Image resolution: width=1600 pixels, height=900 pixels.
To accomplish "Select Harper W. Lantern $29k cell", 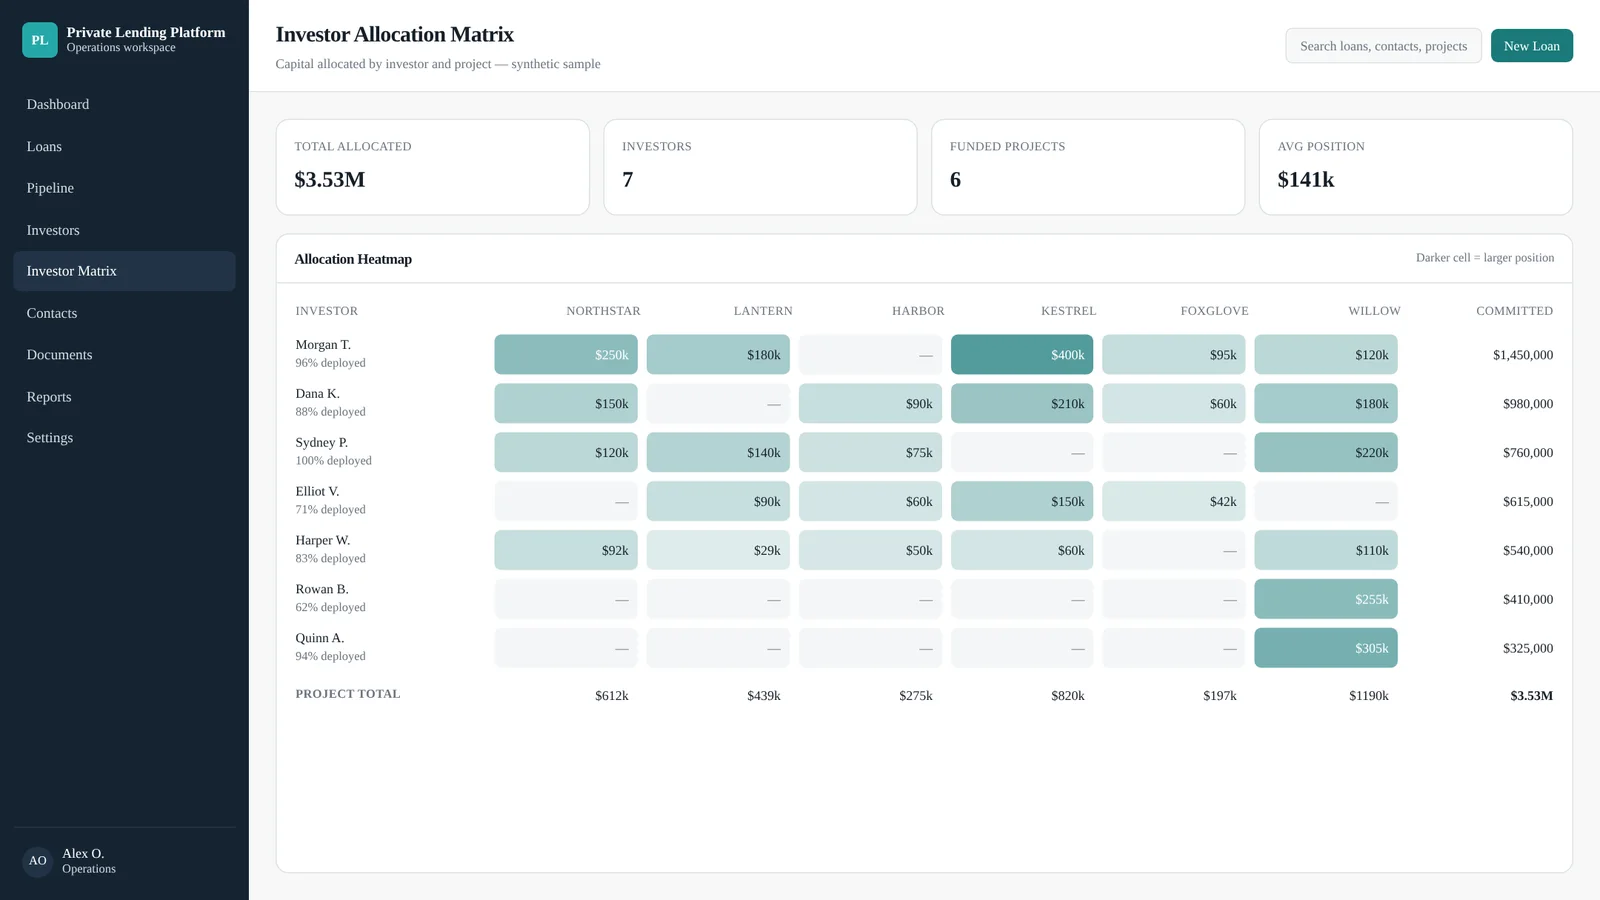I will 718,550.
